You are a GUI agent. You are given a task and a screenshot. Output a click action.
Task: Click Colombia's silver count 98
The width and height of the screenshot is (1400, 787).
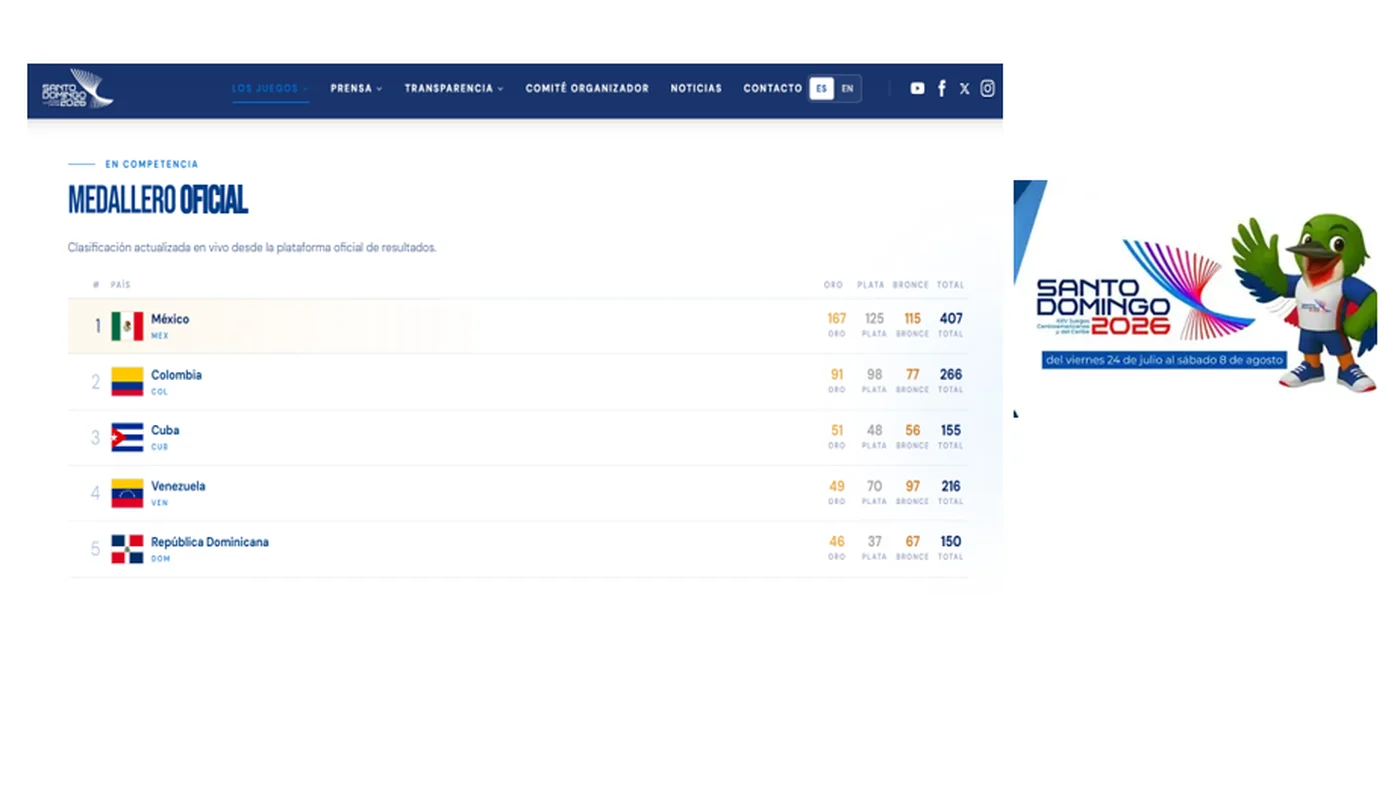click(x=875, y=375)
